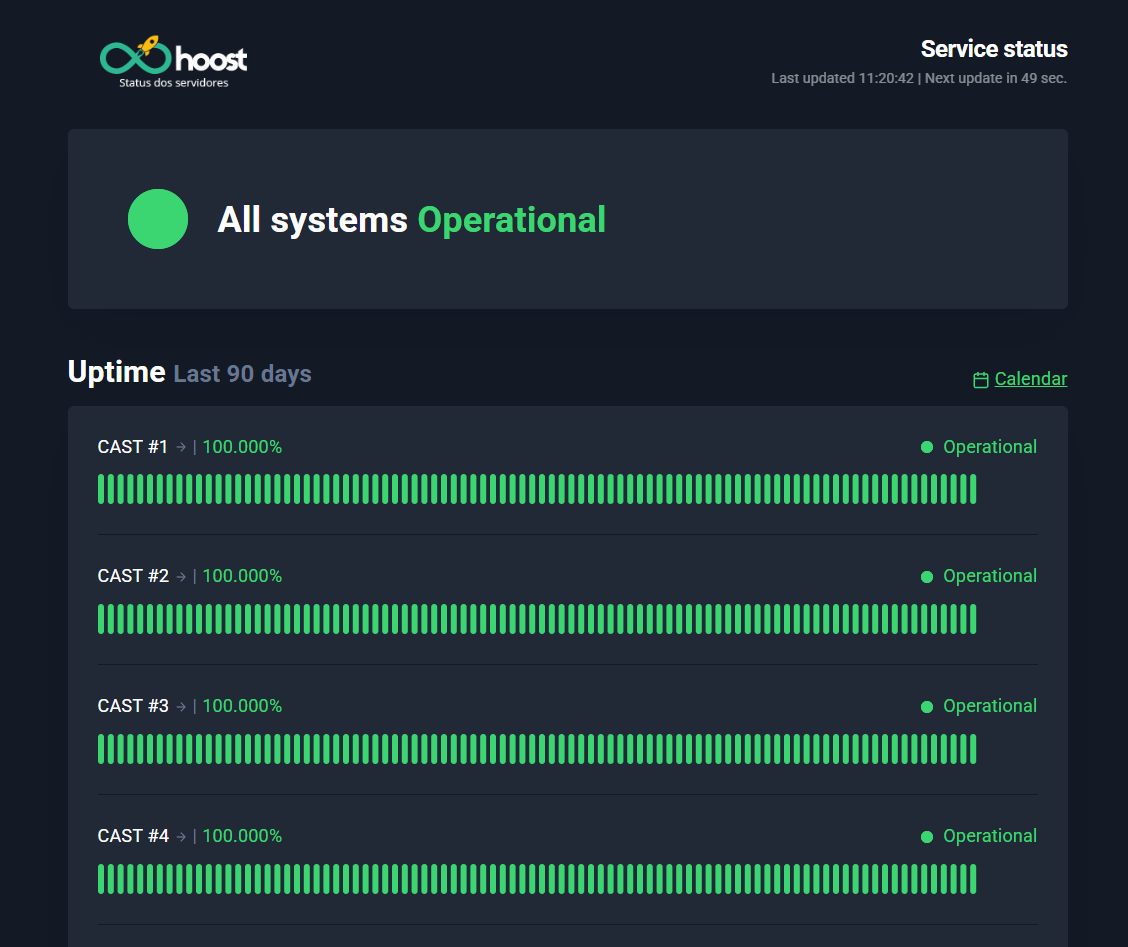Click the calendar icon beside Calendar
Screen dimensions: 1128x947
click(x=981, y=380)
